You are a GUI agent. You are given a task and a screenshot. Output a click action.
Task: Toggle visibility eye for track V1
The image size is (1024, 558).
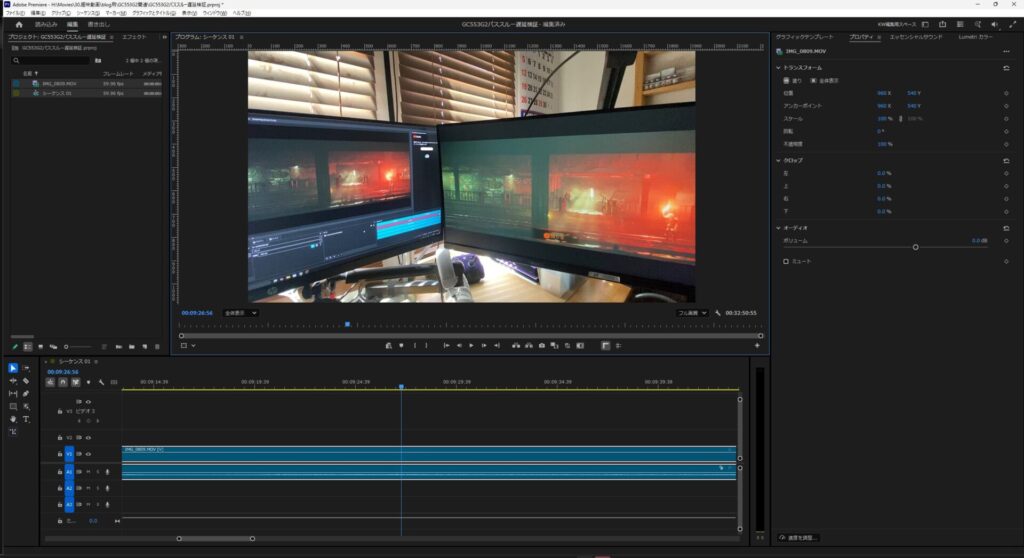coord(88,454)
